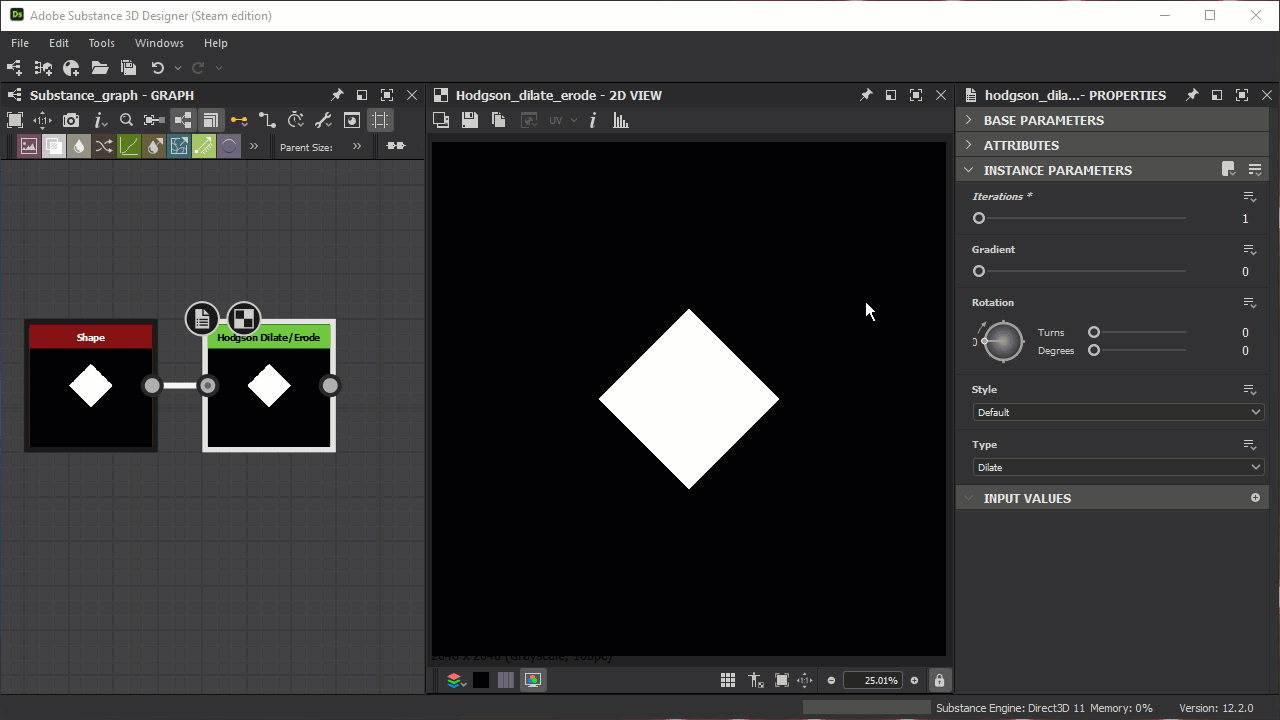Zoom in with plus button in 2D View

pos(914,680)
